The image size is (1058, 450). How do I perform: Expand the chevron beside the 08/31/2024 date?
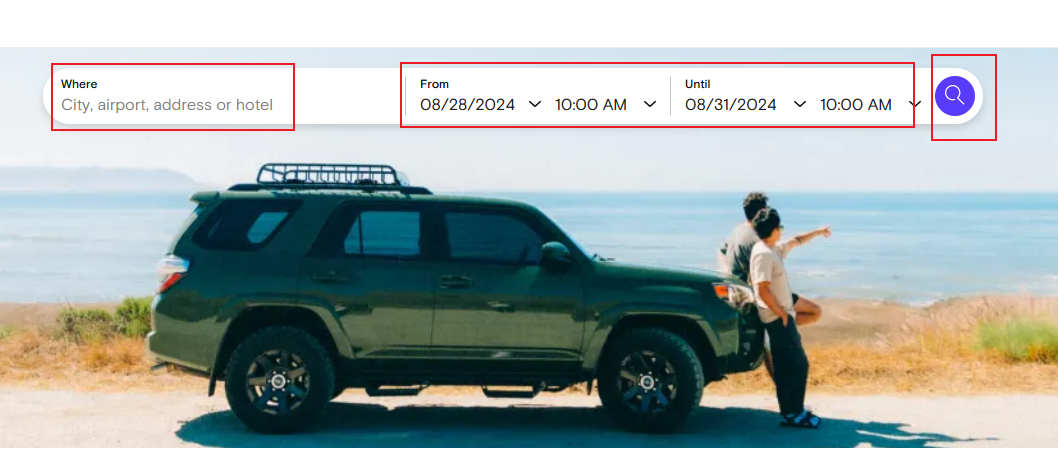click(800, 104)
